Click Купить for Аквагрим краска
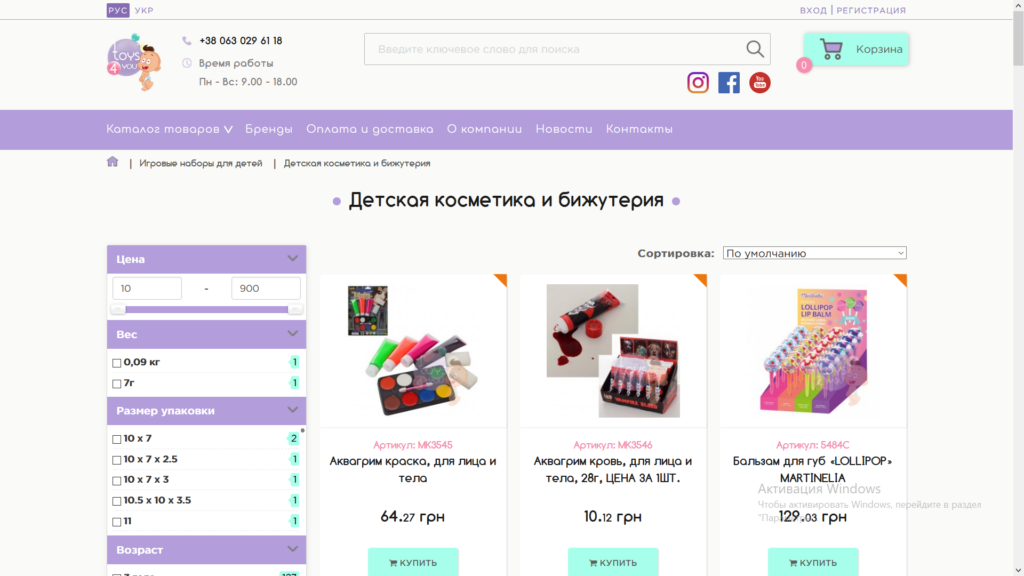 pyautogui.click(x=413, y=562)
